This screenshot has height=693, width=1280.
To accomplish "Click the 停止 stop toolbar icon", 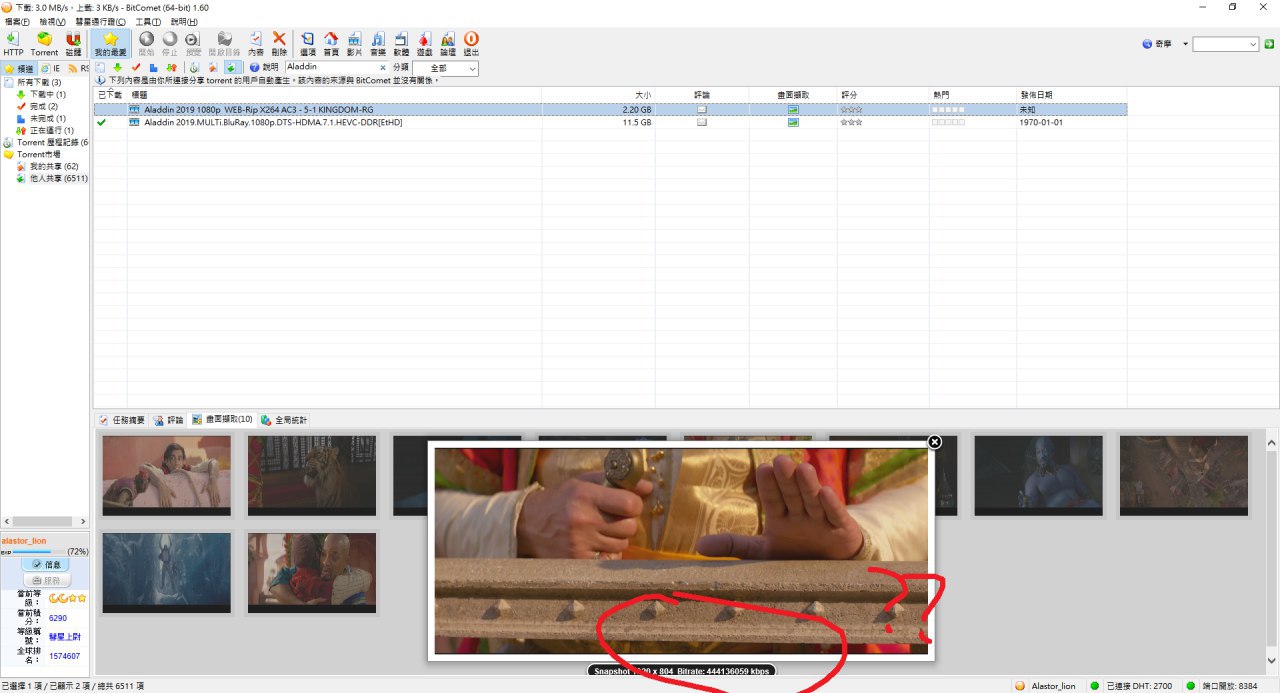I will tap(169, 43).
